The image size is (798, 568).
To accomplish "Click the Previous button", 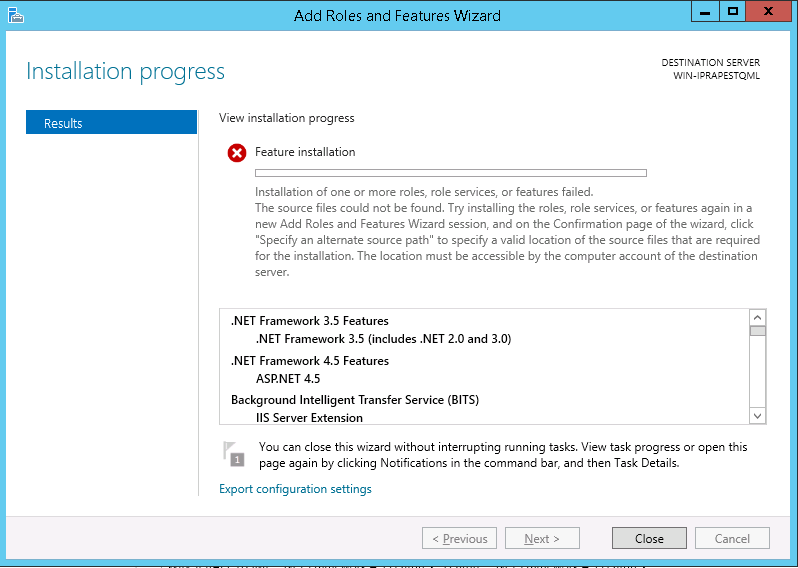I will [460, 538].
